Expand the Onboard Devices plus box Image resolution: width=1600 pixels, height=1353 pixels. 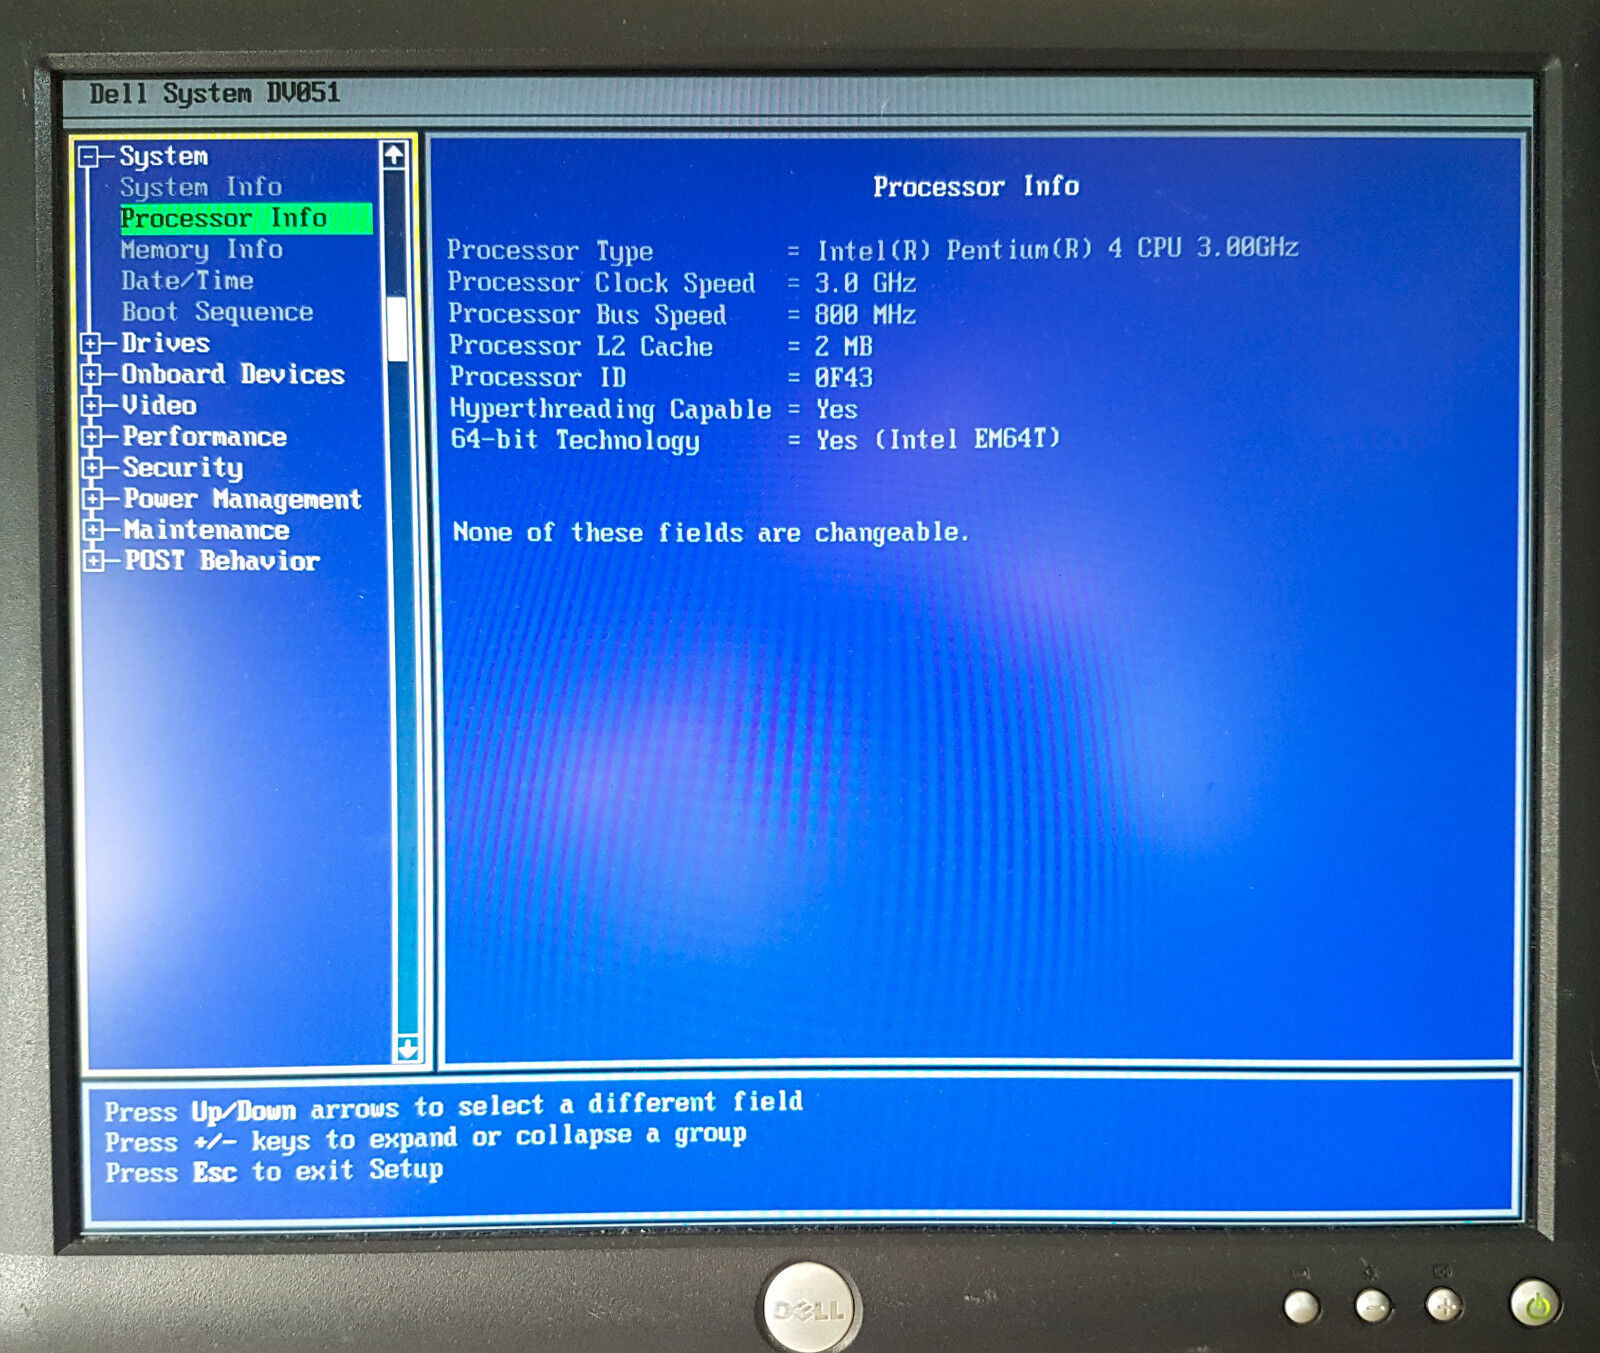click(x=91, y=375)
